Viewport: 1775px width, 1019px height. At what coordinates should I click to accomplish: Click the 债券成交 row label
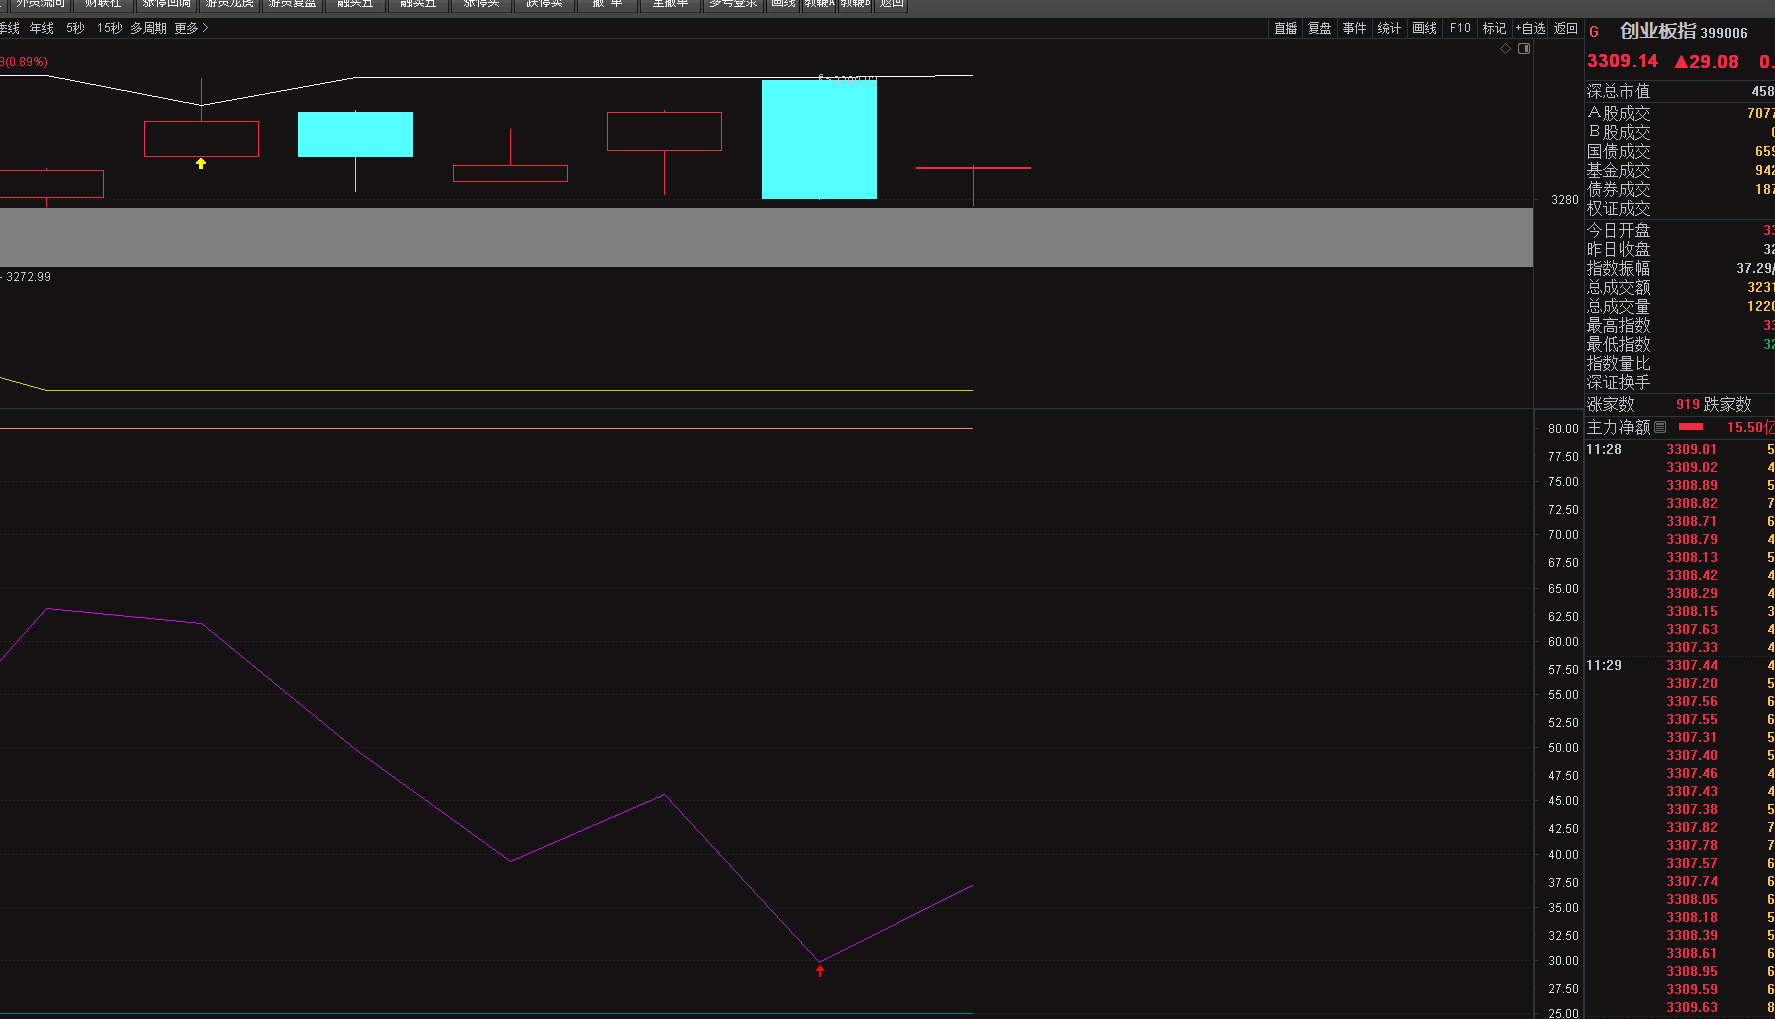[1618, 189]
